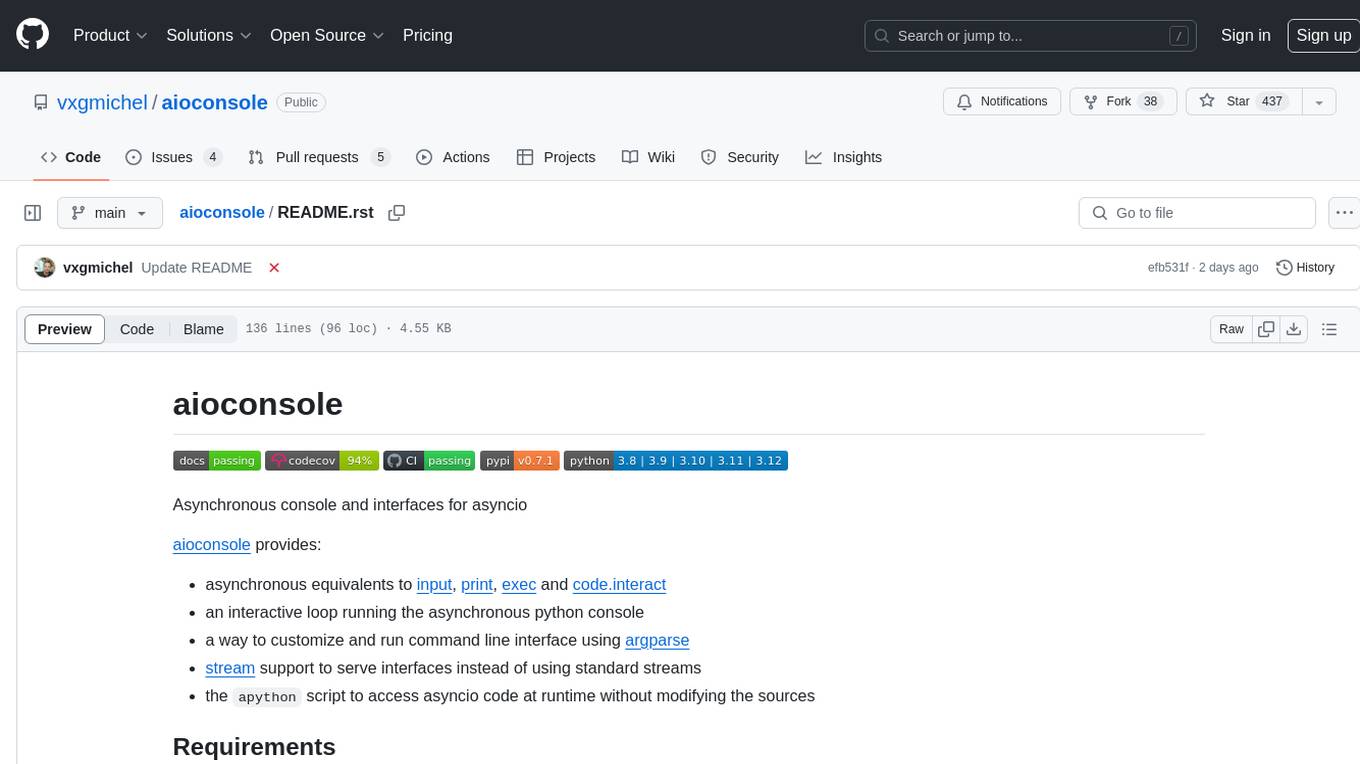Click the codecov 94% badge
This screenshot has width=1360, height=764.
click(321, 461)
